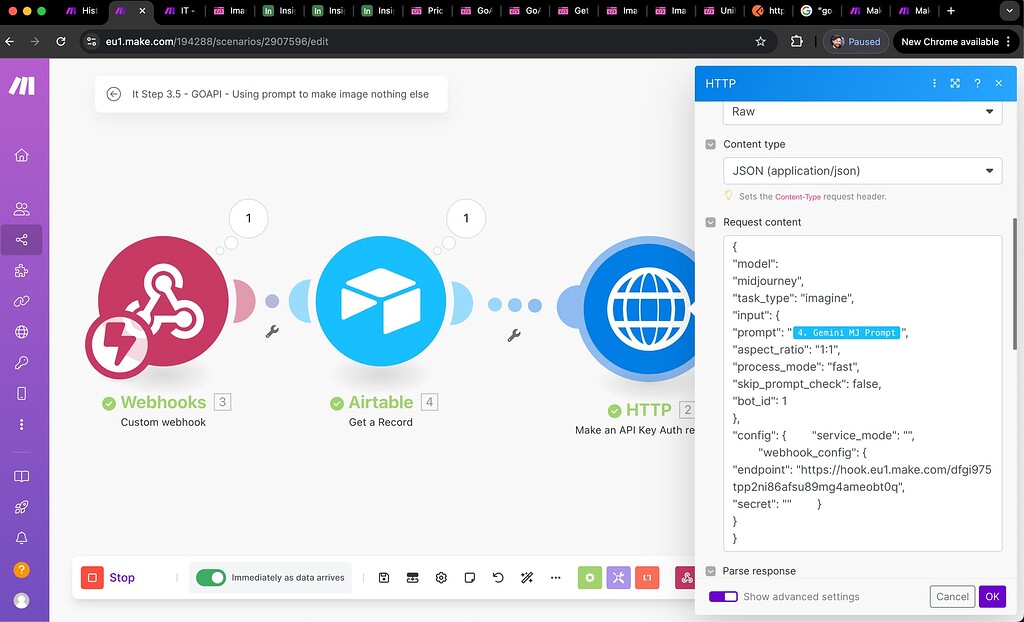This screenshot has width=1024, height=622.
Task: Uncheck the Content type checkbox
Action: (709, 144)
